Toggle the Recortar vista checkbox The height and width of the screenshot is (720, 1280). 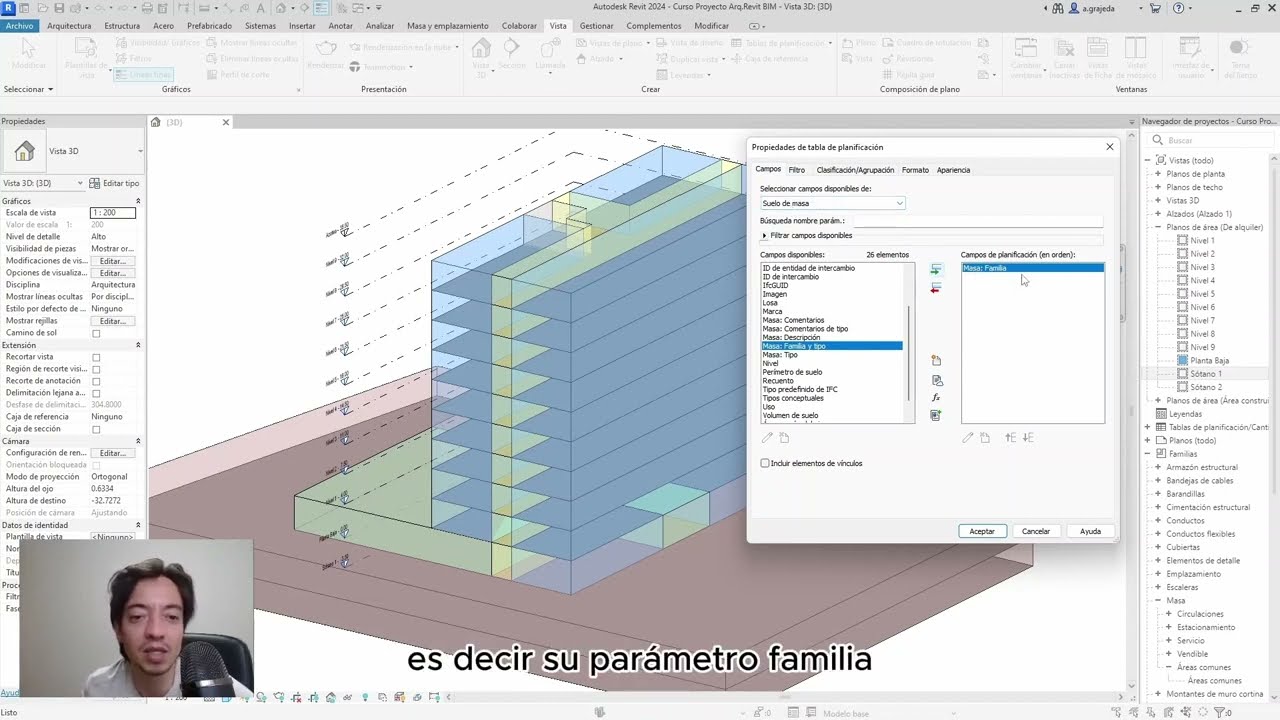[96, 357]
